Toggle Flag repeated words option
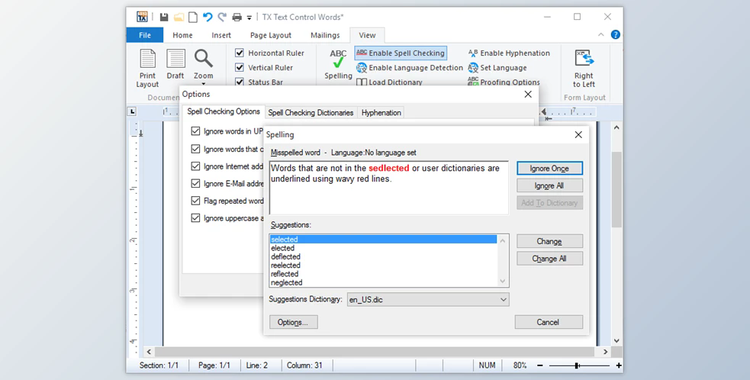 click(195, 201)
